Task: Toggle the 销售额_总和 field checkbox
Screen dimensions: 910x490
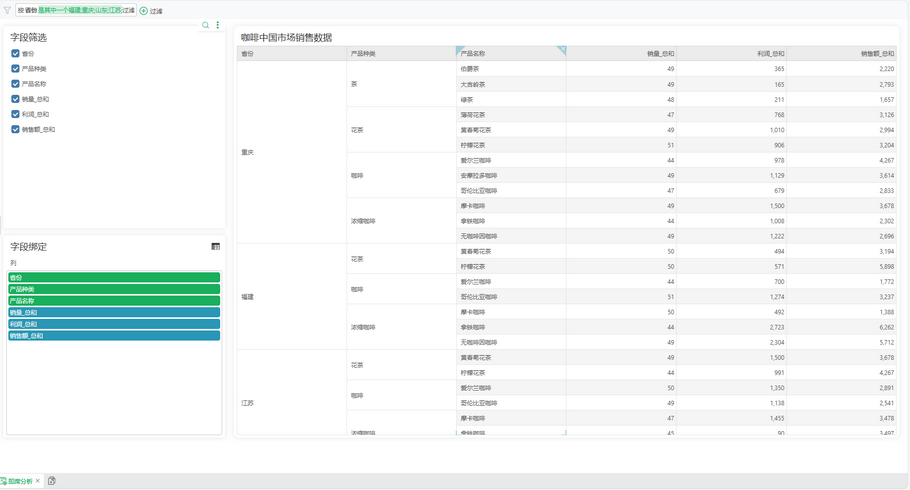Action: tap(15, 129)
